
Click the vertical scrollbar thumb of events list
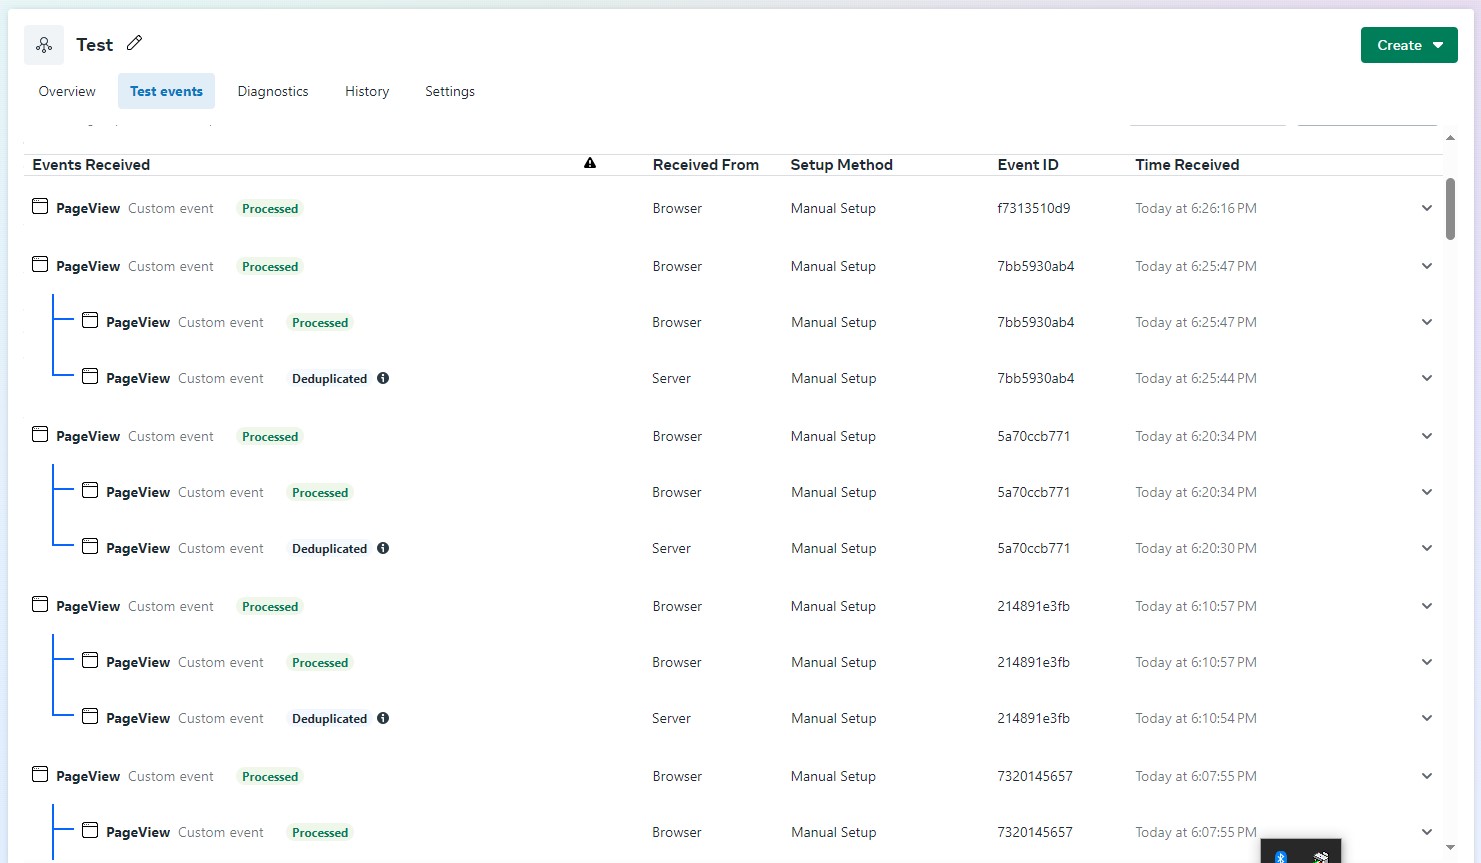(x=1450, y=209)
